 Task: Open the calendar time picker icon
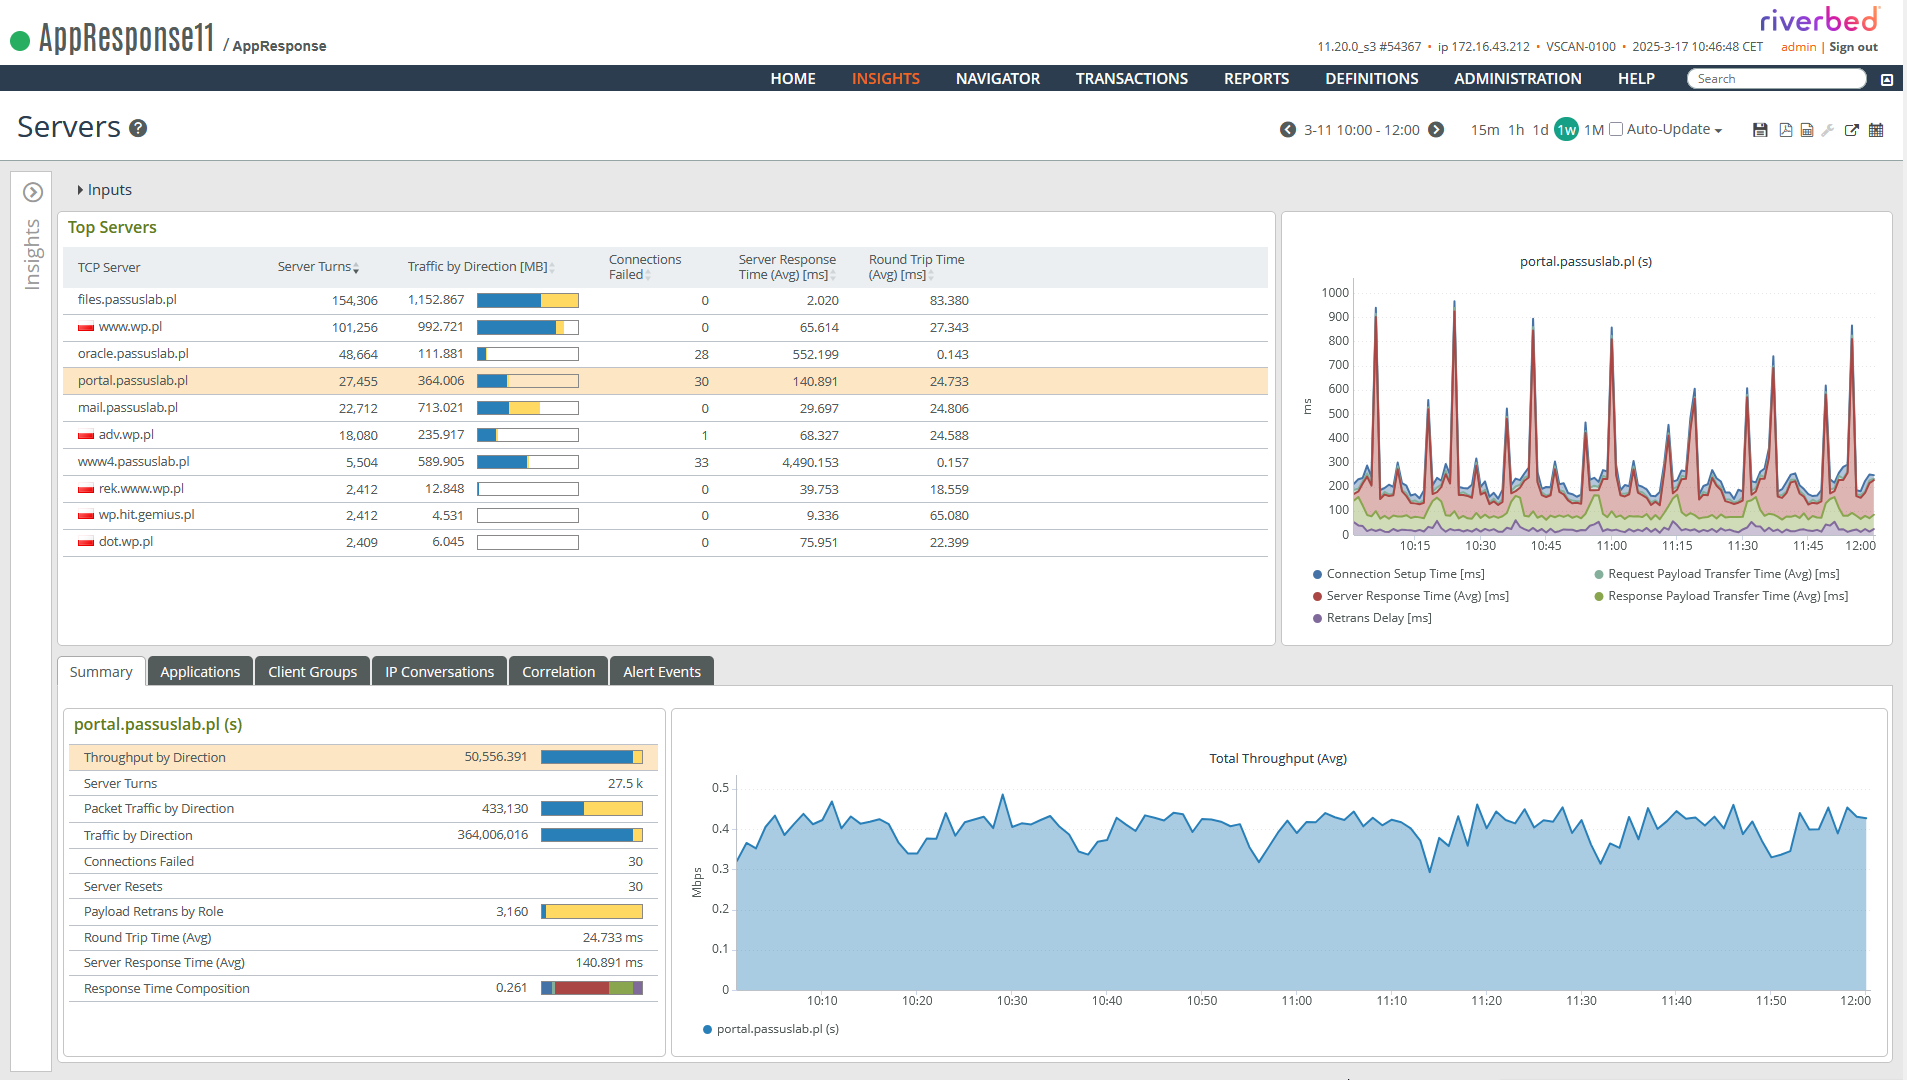1876,130
